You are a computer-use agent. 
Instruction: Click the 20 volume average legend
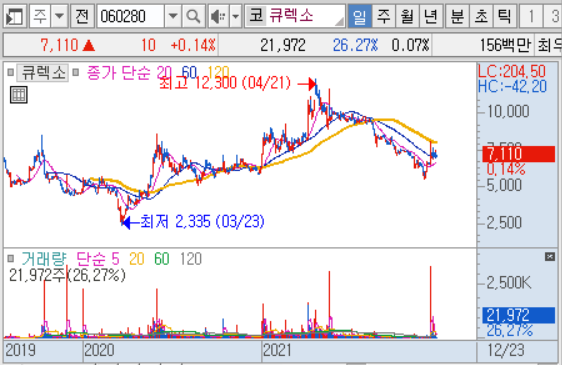click(137, 259)
